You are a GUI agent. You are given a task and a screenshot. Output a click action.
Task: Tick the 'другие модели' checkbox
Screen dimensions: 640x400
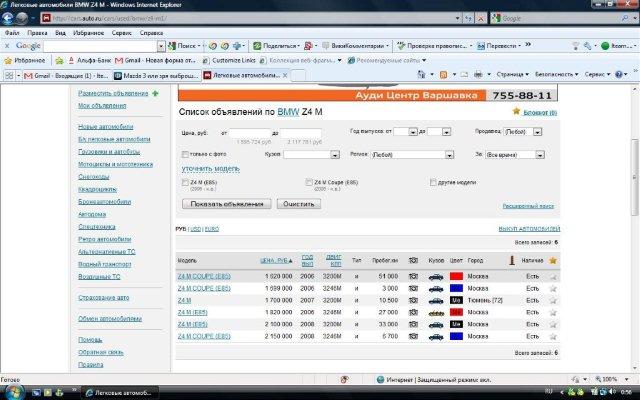click(433, 182)
